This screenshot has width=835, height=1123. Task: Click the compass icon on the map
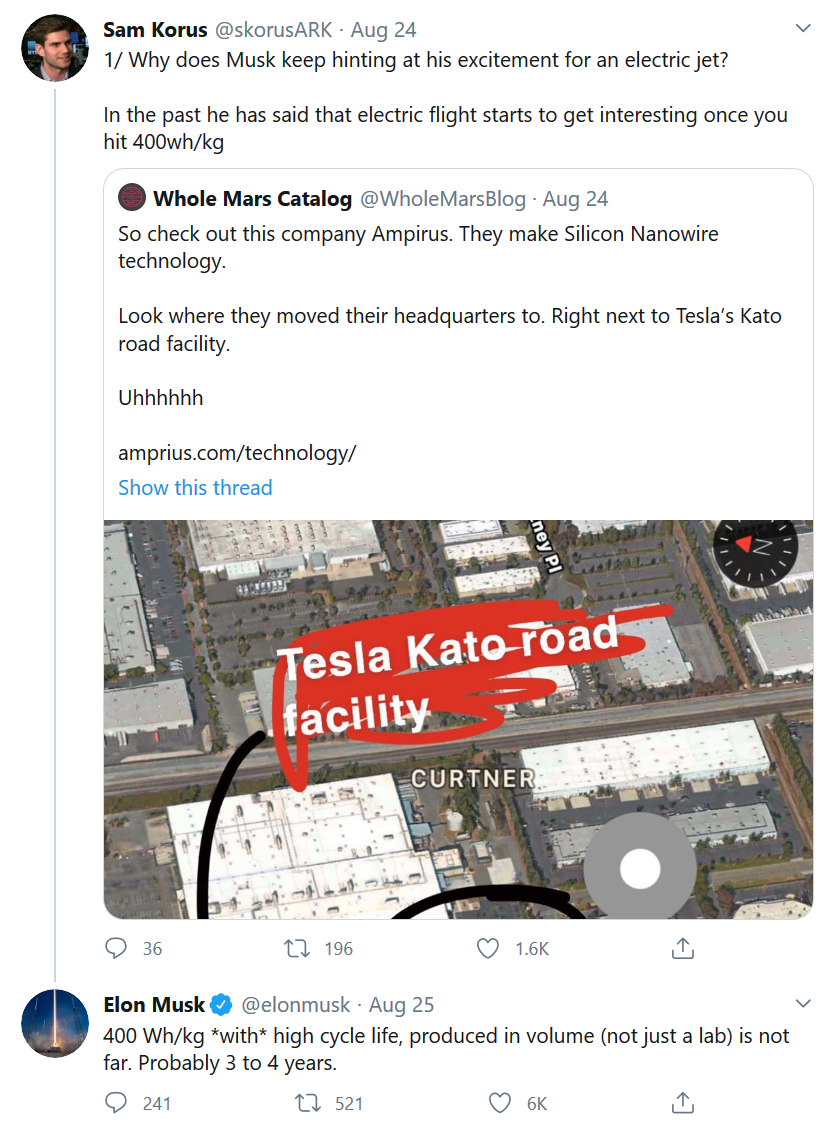[x=755, y=545]
